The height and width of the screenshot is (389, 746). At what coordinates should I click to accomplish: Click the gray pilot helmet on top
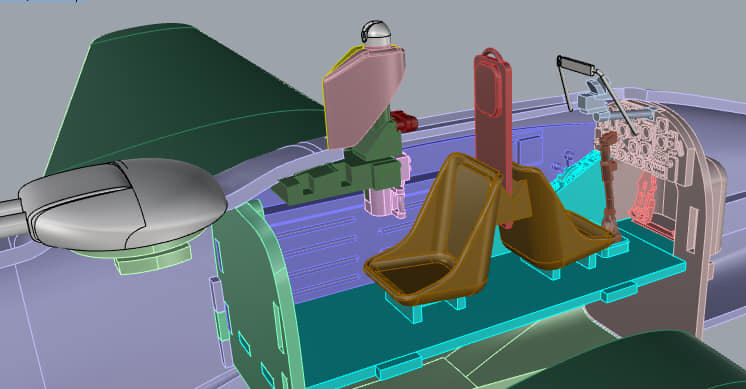point(376,33)
